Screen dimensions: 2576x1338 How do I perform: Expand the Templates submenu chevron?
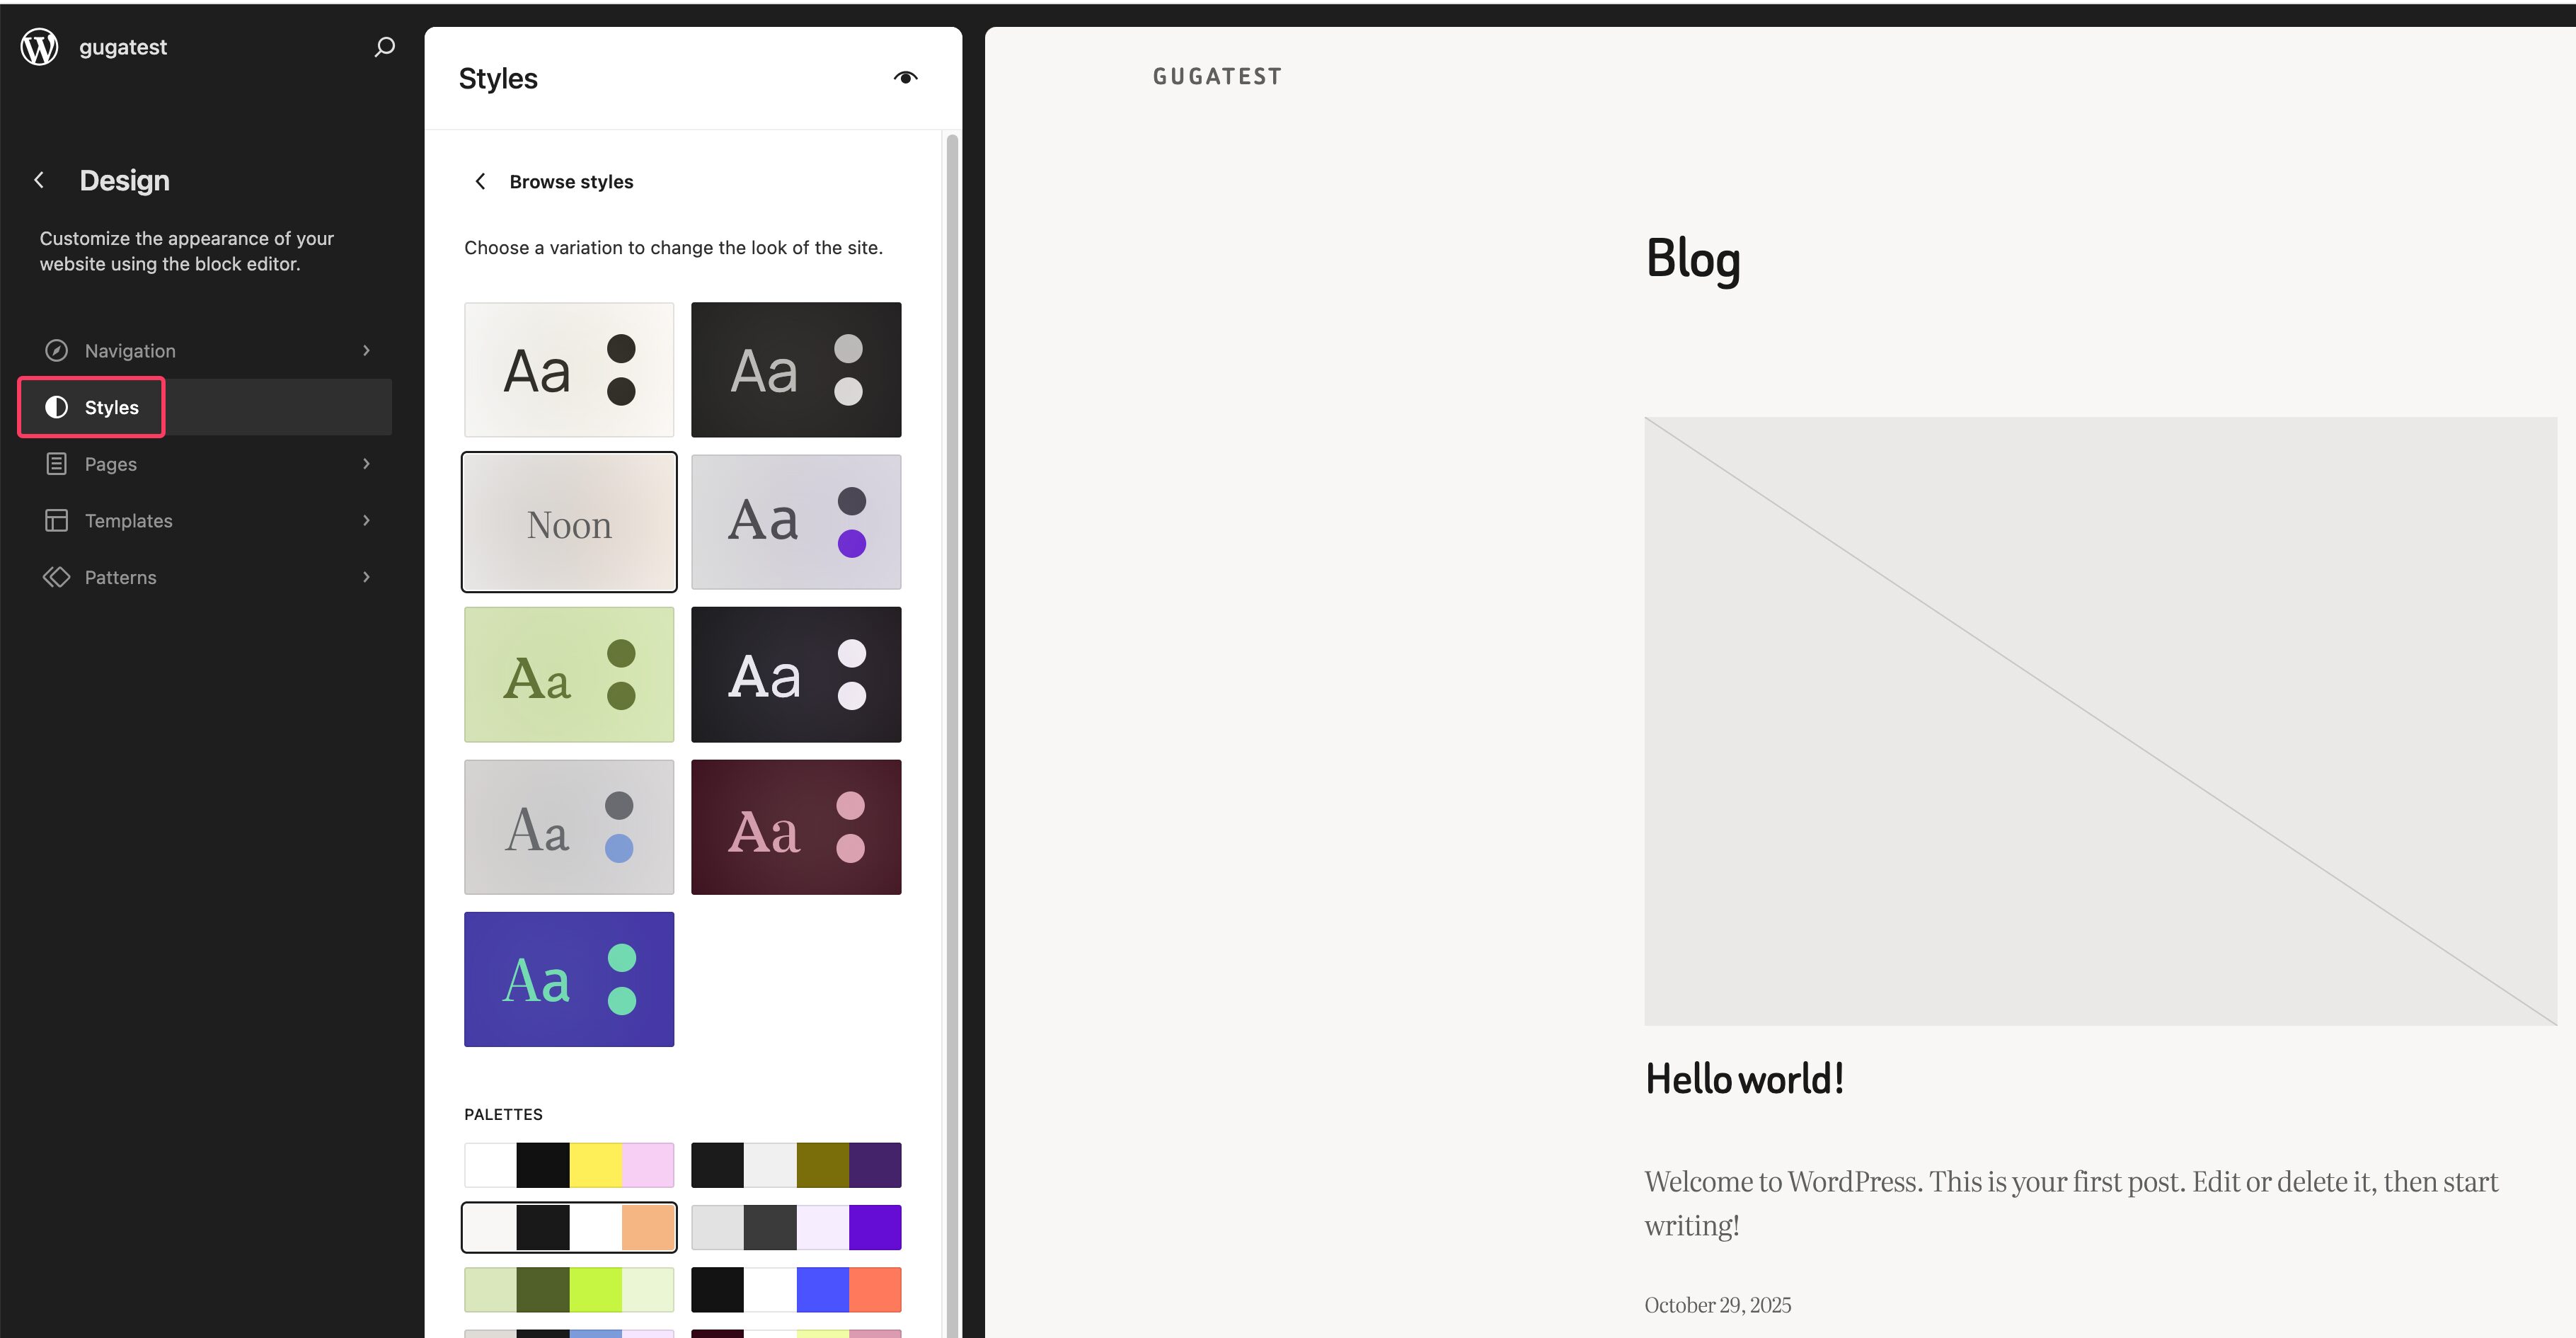tap(367, 520)
